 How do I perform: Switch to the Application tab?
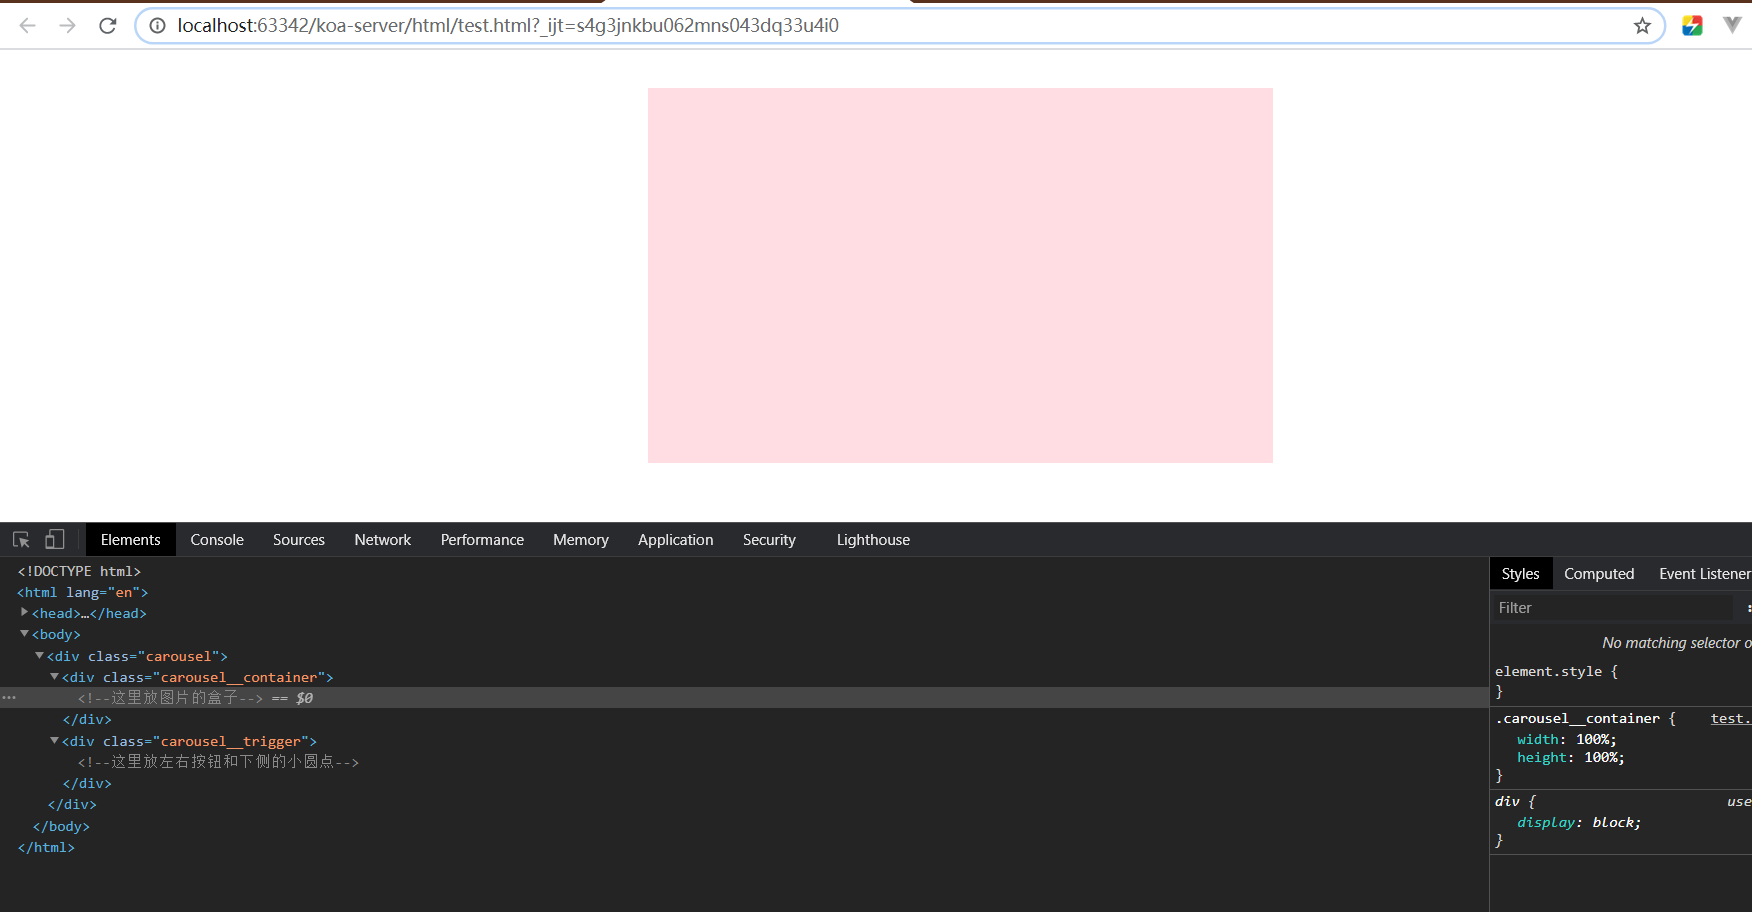click(x=676, y=540)
